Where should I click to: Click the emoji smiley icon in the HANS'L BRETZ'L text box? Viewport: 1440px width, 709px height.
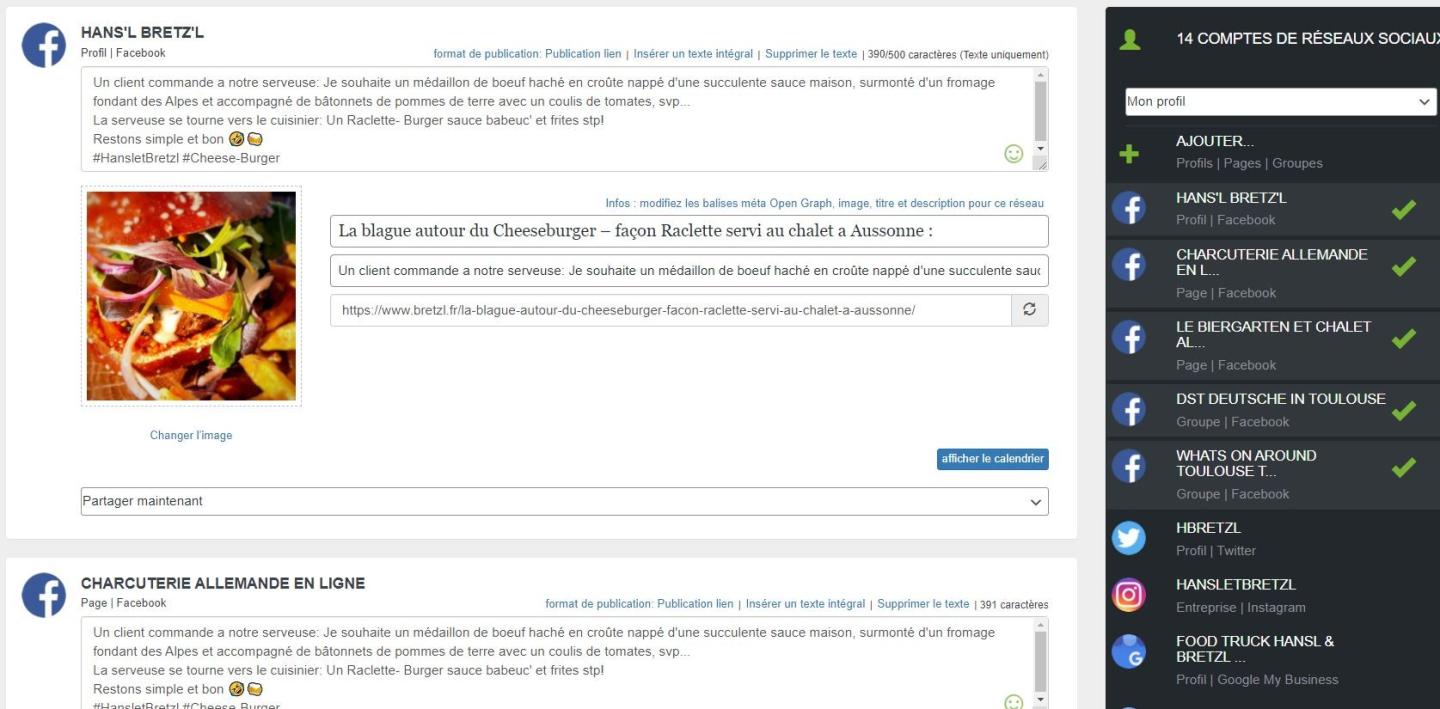tap(1013, 154)
